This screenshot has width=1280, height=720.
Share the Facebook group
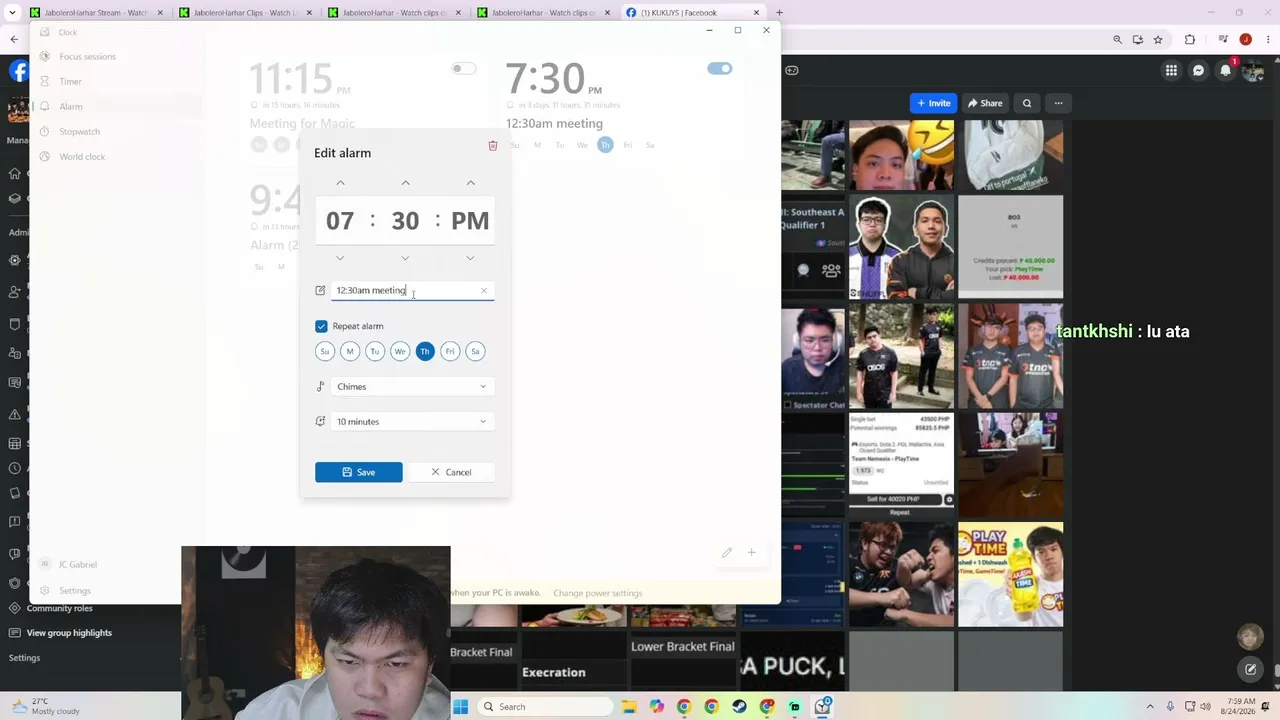[x=984, y=103]
